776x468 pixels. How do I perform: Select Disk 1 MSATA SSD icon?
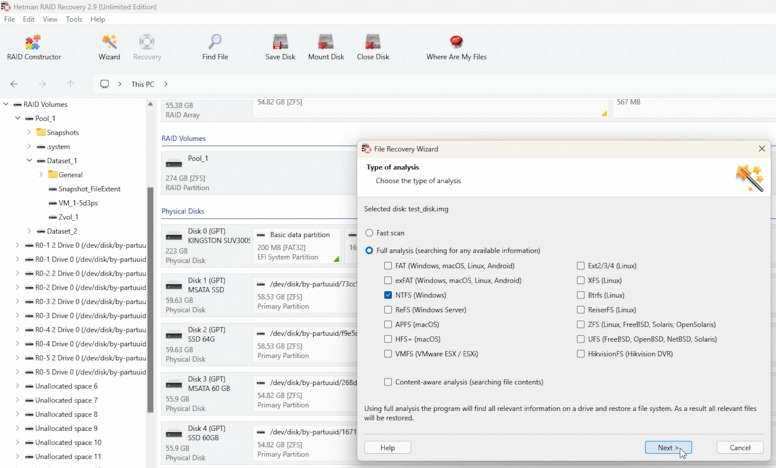point(174,285)
